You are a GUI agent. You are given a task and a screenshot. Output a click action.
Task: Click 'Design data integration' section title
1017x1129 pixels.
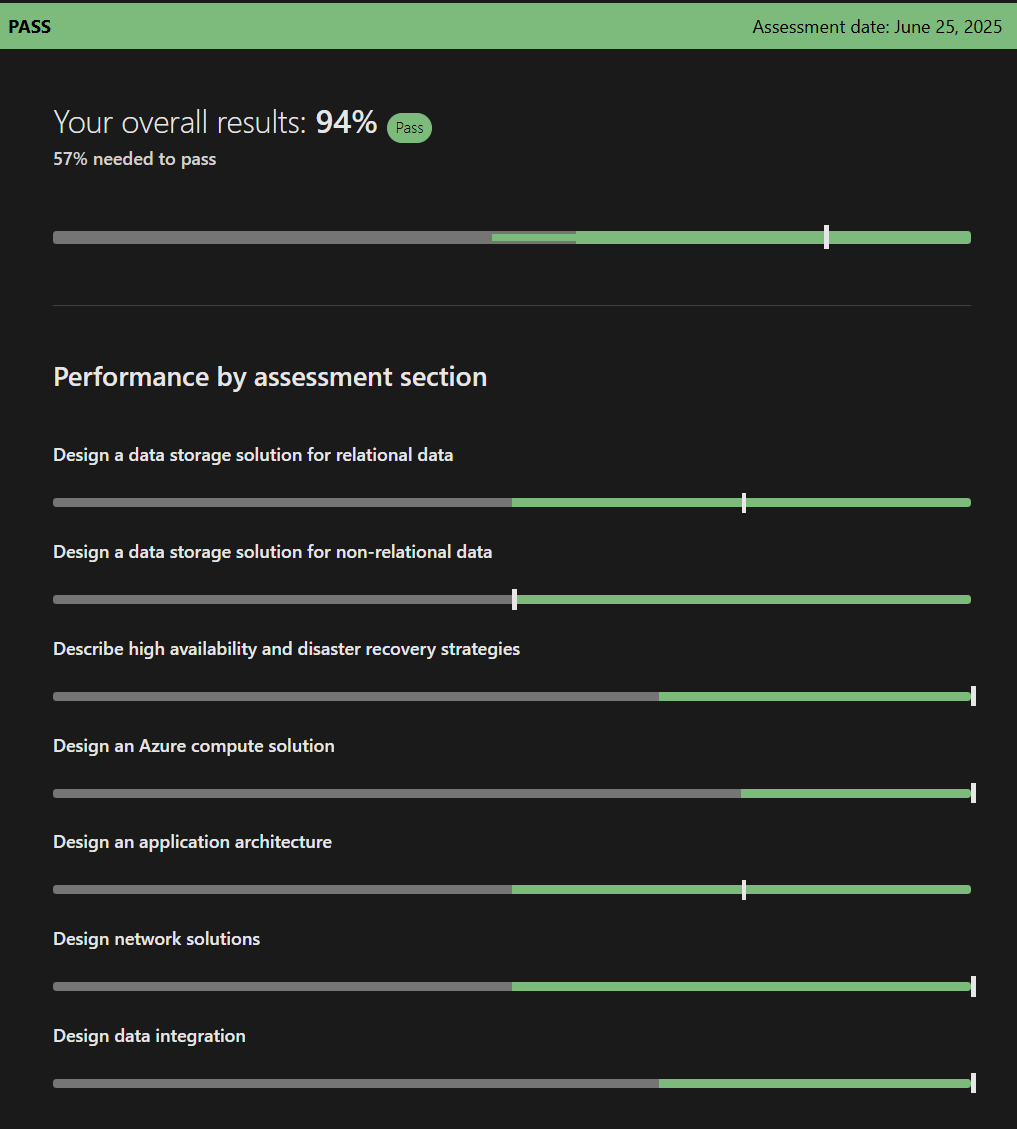(x=149, y=1036)
